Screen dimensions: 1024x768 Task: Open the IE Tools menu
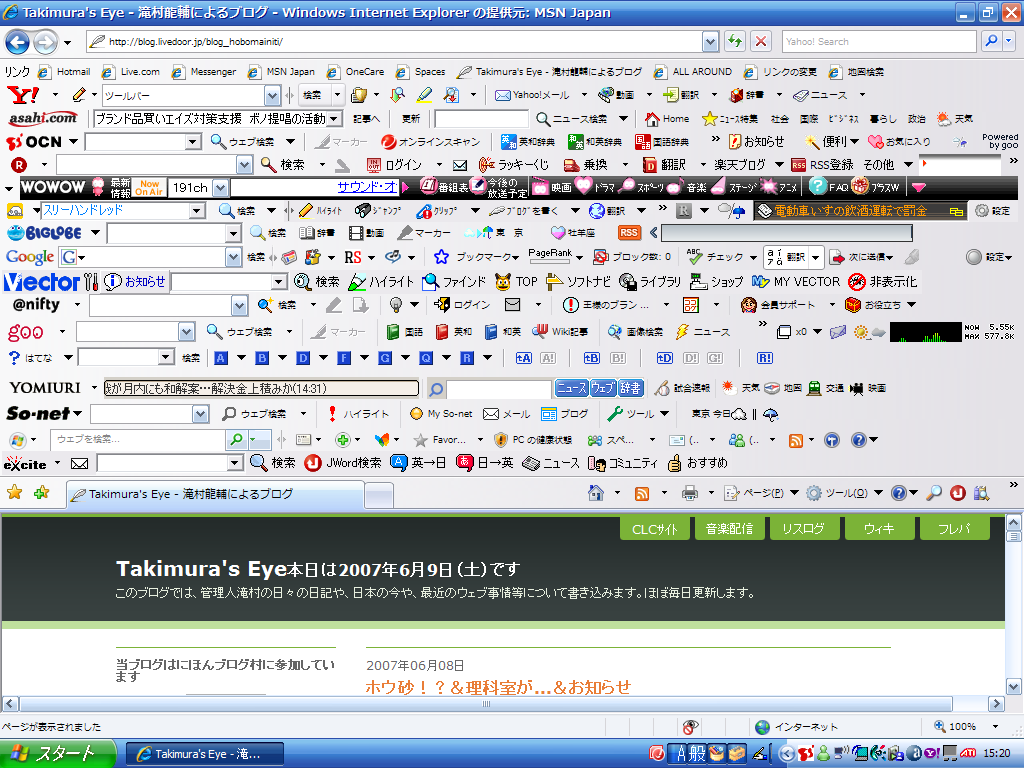844,493
